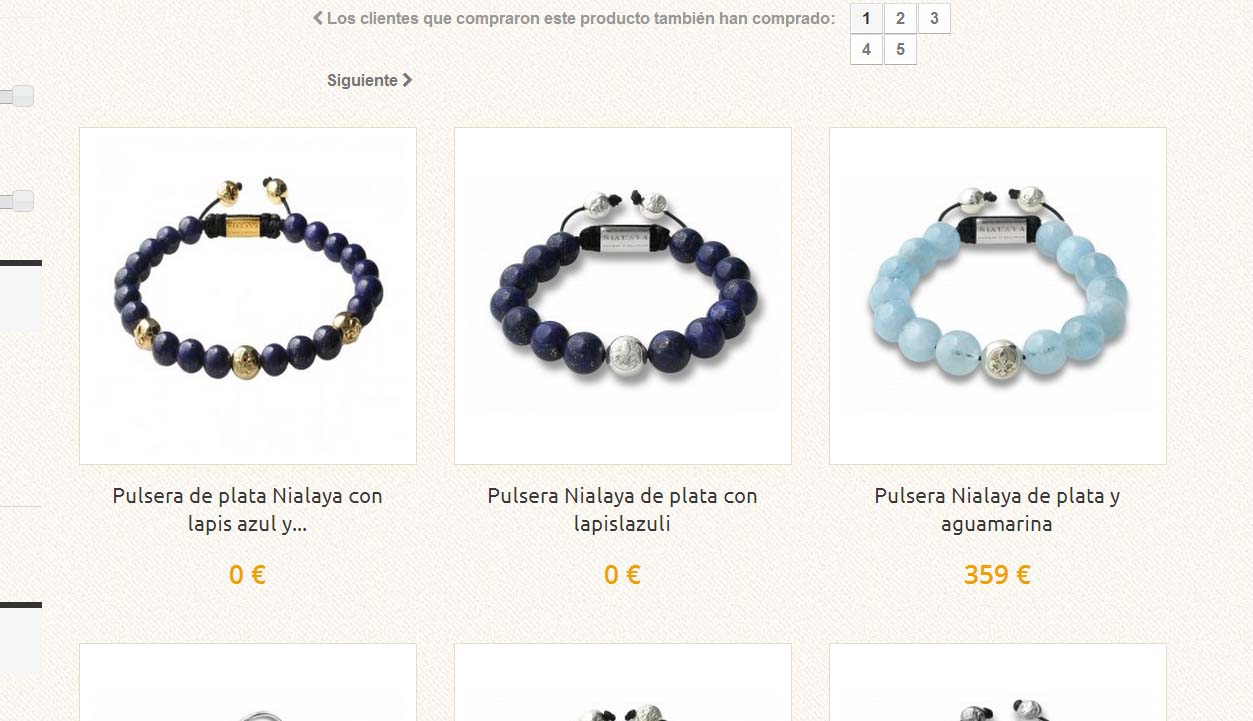
Task: Open aguamarina bracelet product image
Action: coord(998,296)
